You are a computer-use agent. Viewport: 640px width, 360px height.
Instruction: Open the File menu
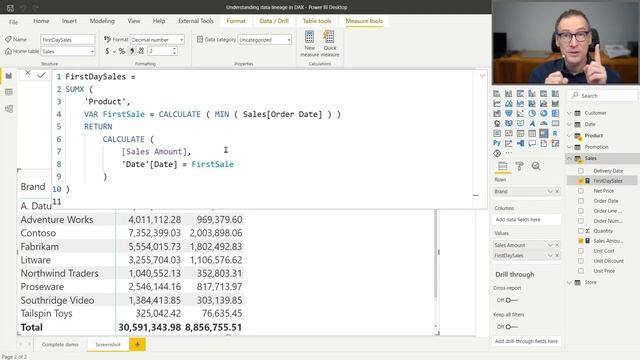pos(13,22)
